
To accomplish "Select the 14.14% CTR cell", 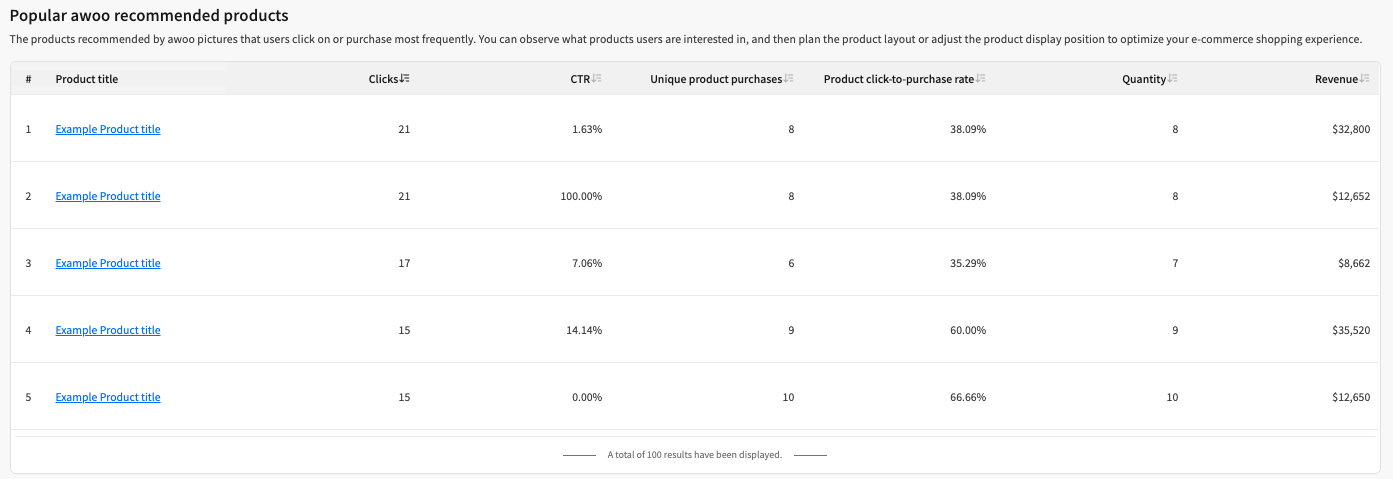I will tap(584, 330).
